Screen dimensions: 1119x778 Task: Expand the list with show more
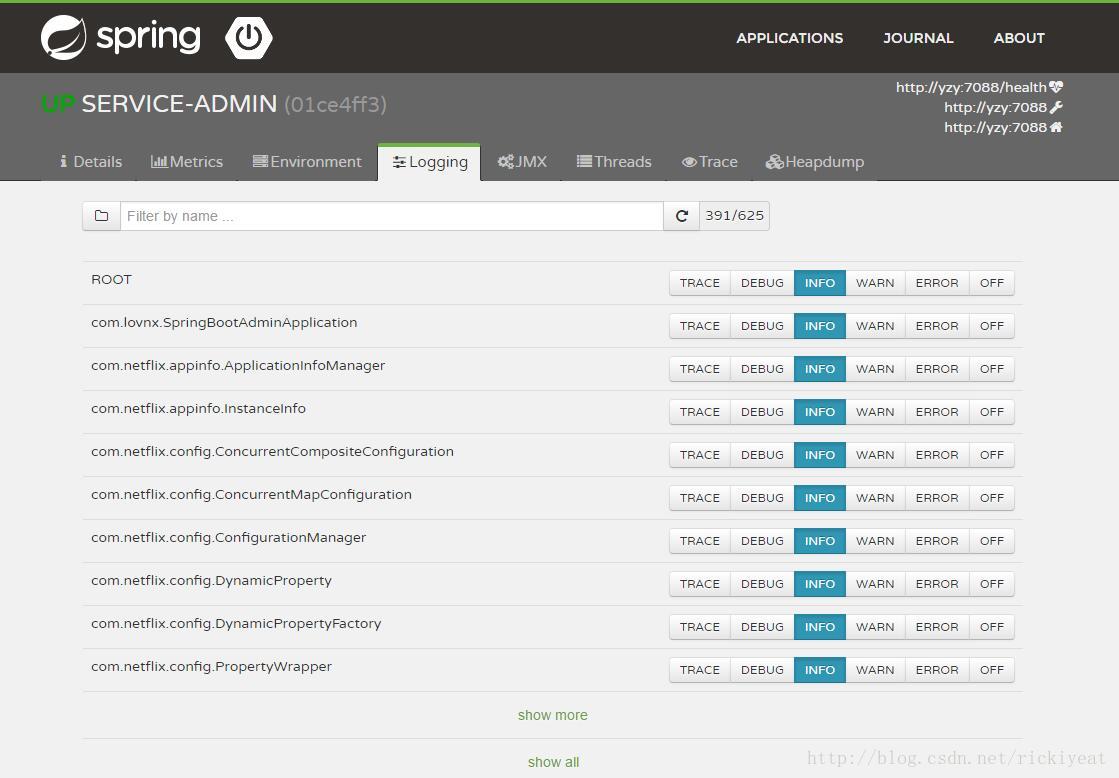tap(552, 714)
